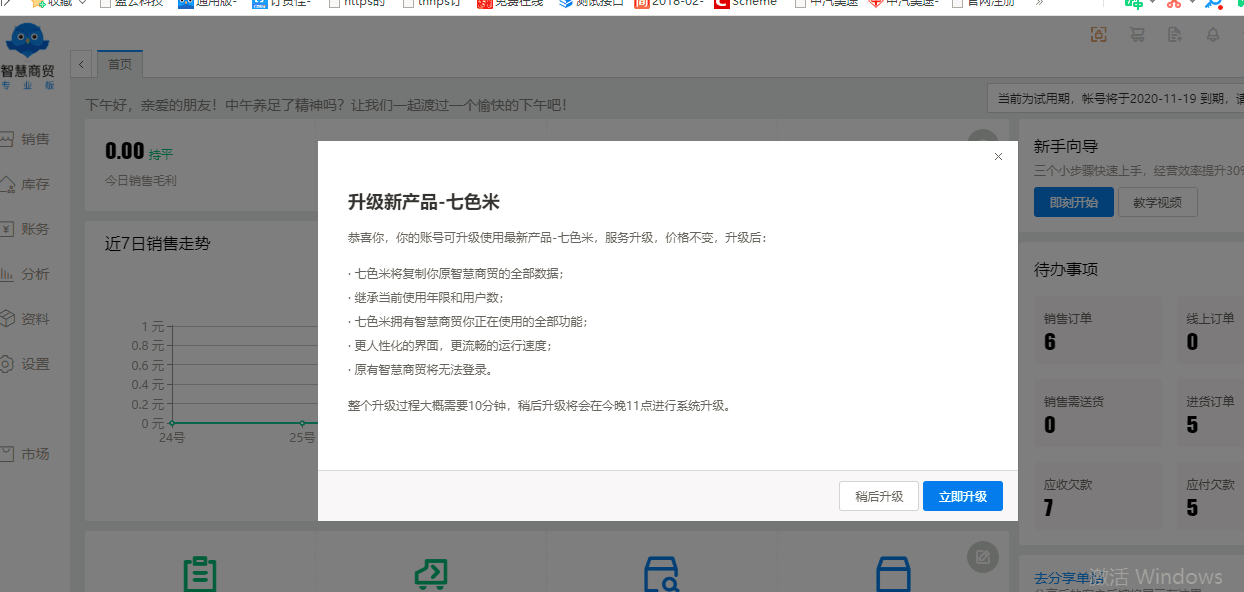Click the green clipboard shortcut icon
This screenshot has width=1244, height=592.
200,575
